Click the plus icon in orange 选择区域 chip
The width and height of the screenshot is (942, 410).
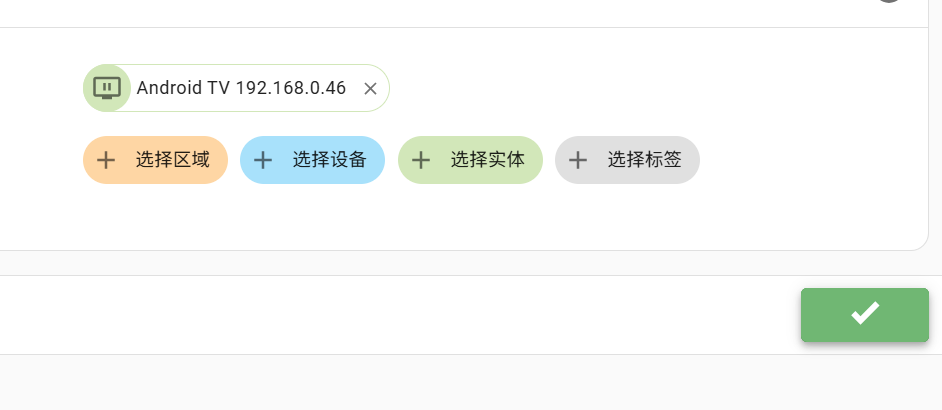(x=106, y=160)
